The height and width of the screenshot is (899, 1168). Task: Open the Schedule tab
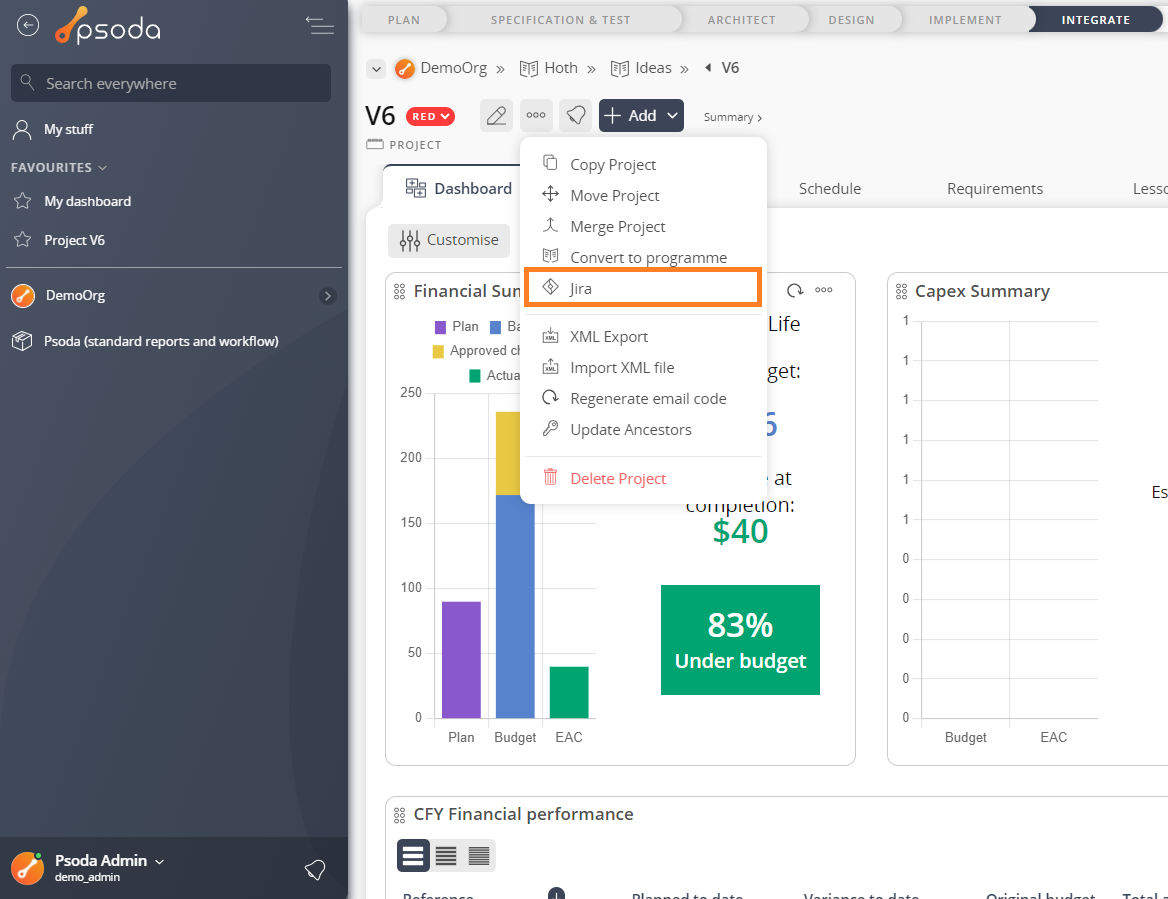(830, 188)
